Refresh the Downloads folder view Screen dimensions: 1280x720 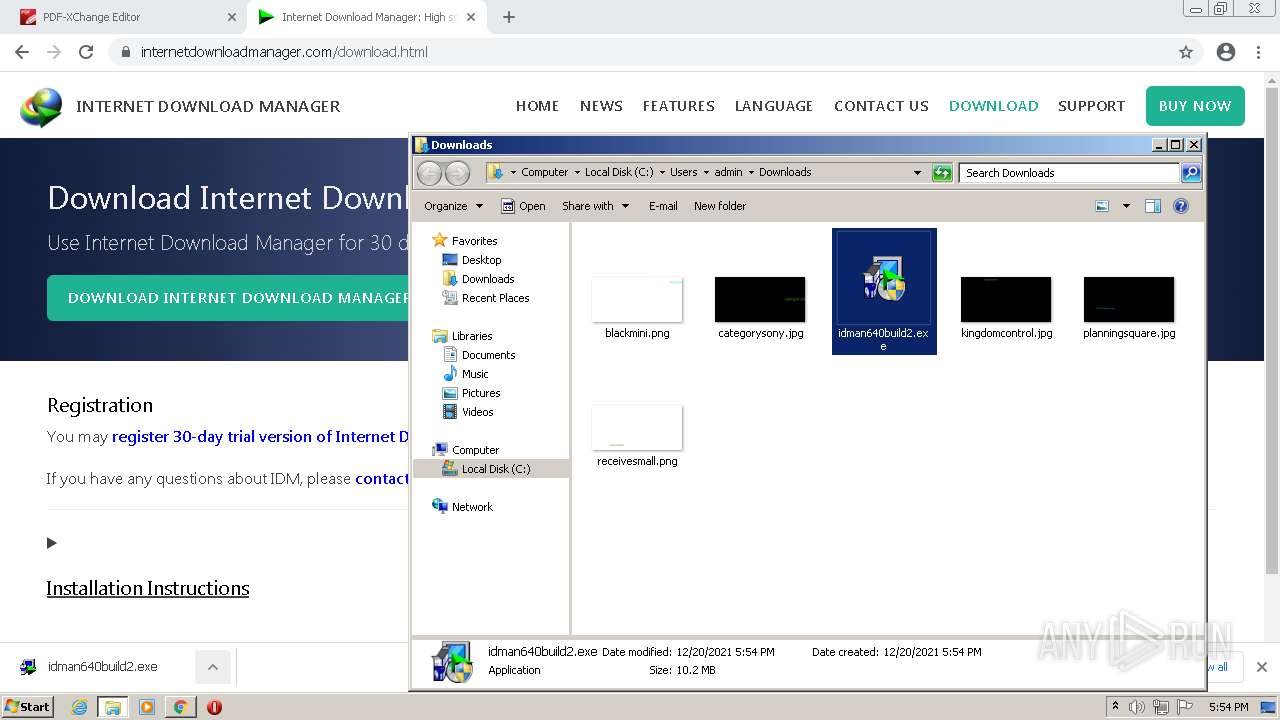[942, 173]
